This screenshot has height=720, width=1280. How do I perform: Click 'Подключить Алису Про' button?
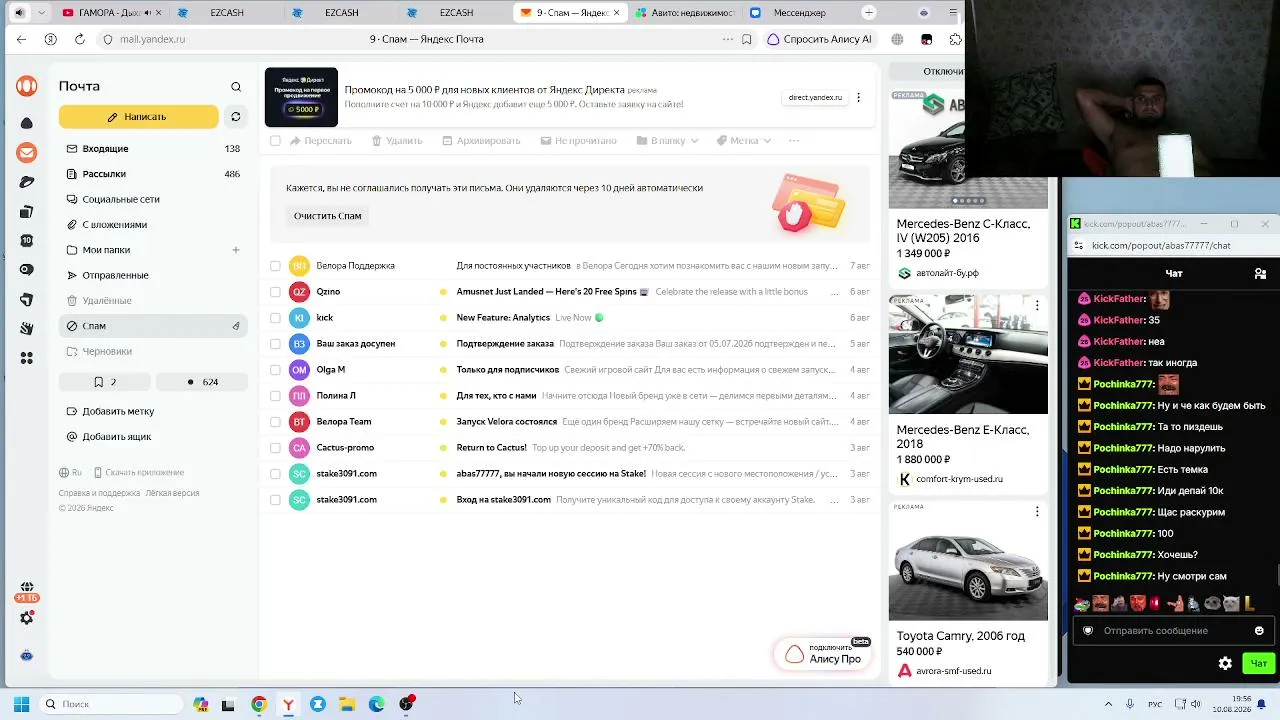click(x=823, y=654)
